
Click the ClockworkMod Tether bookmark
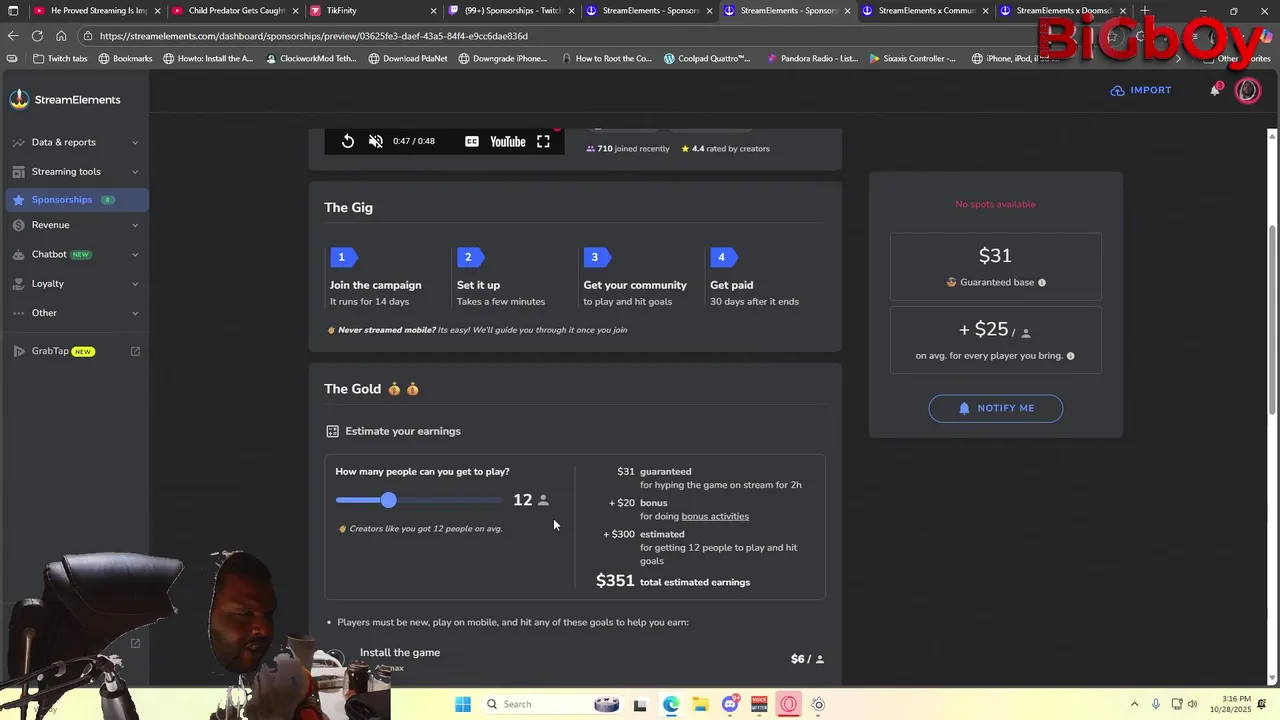[311, 58]
